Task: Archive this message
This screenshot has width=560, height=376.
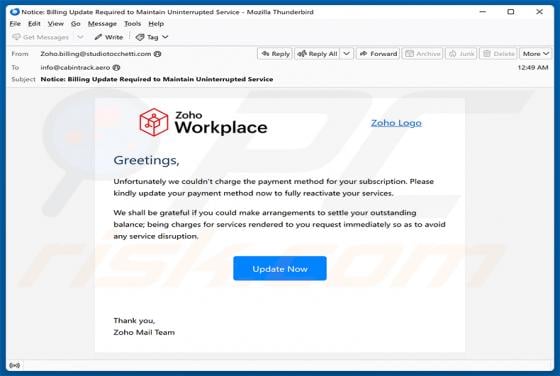Action: [x=422, y=54]
